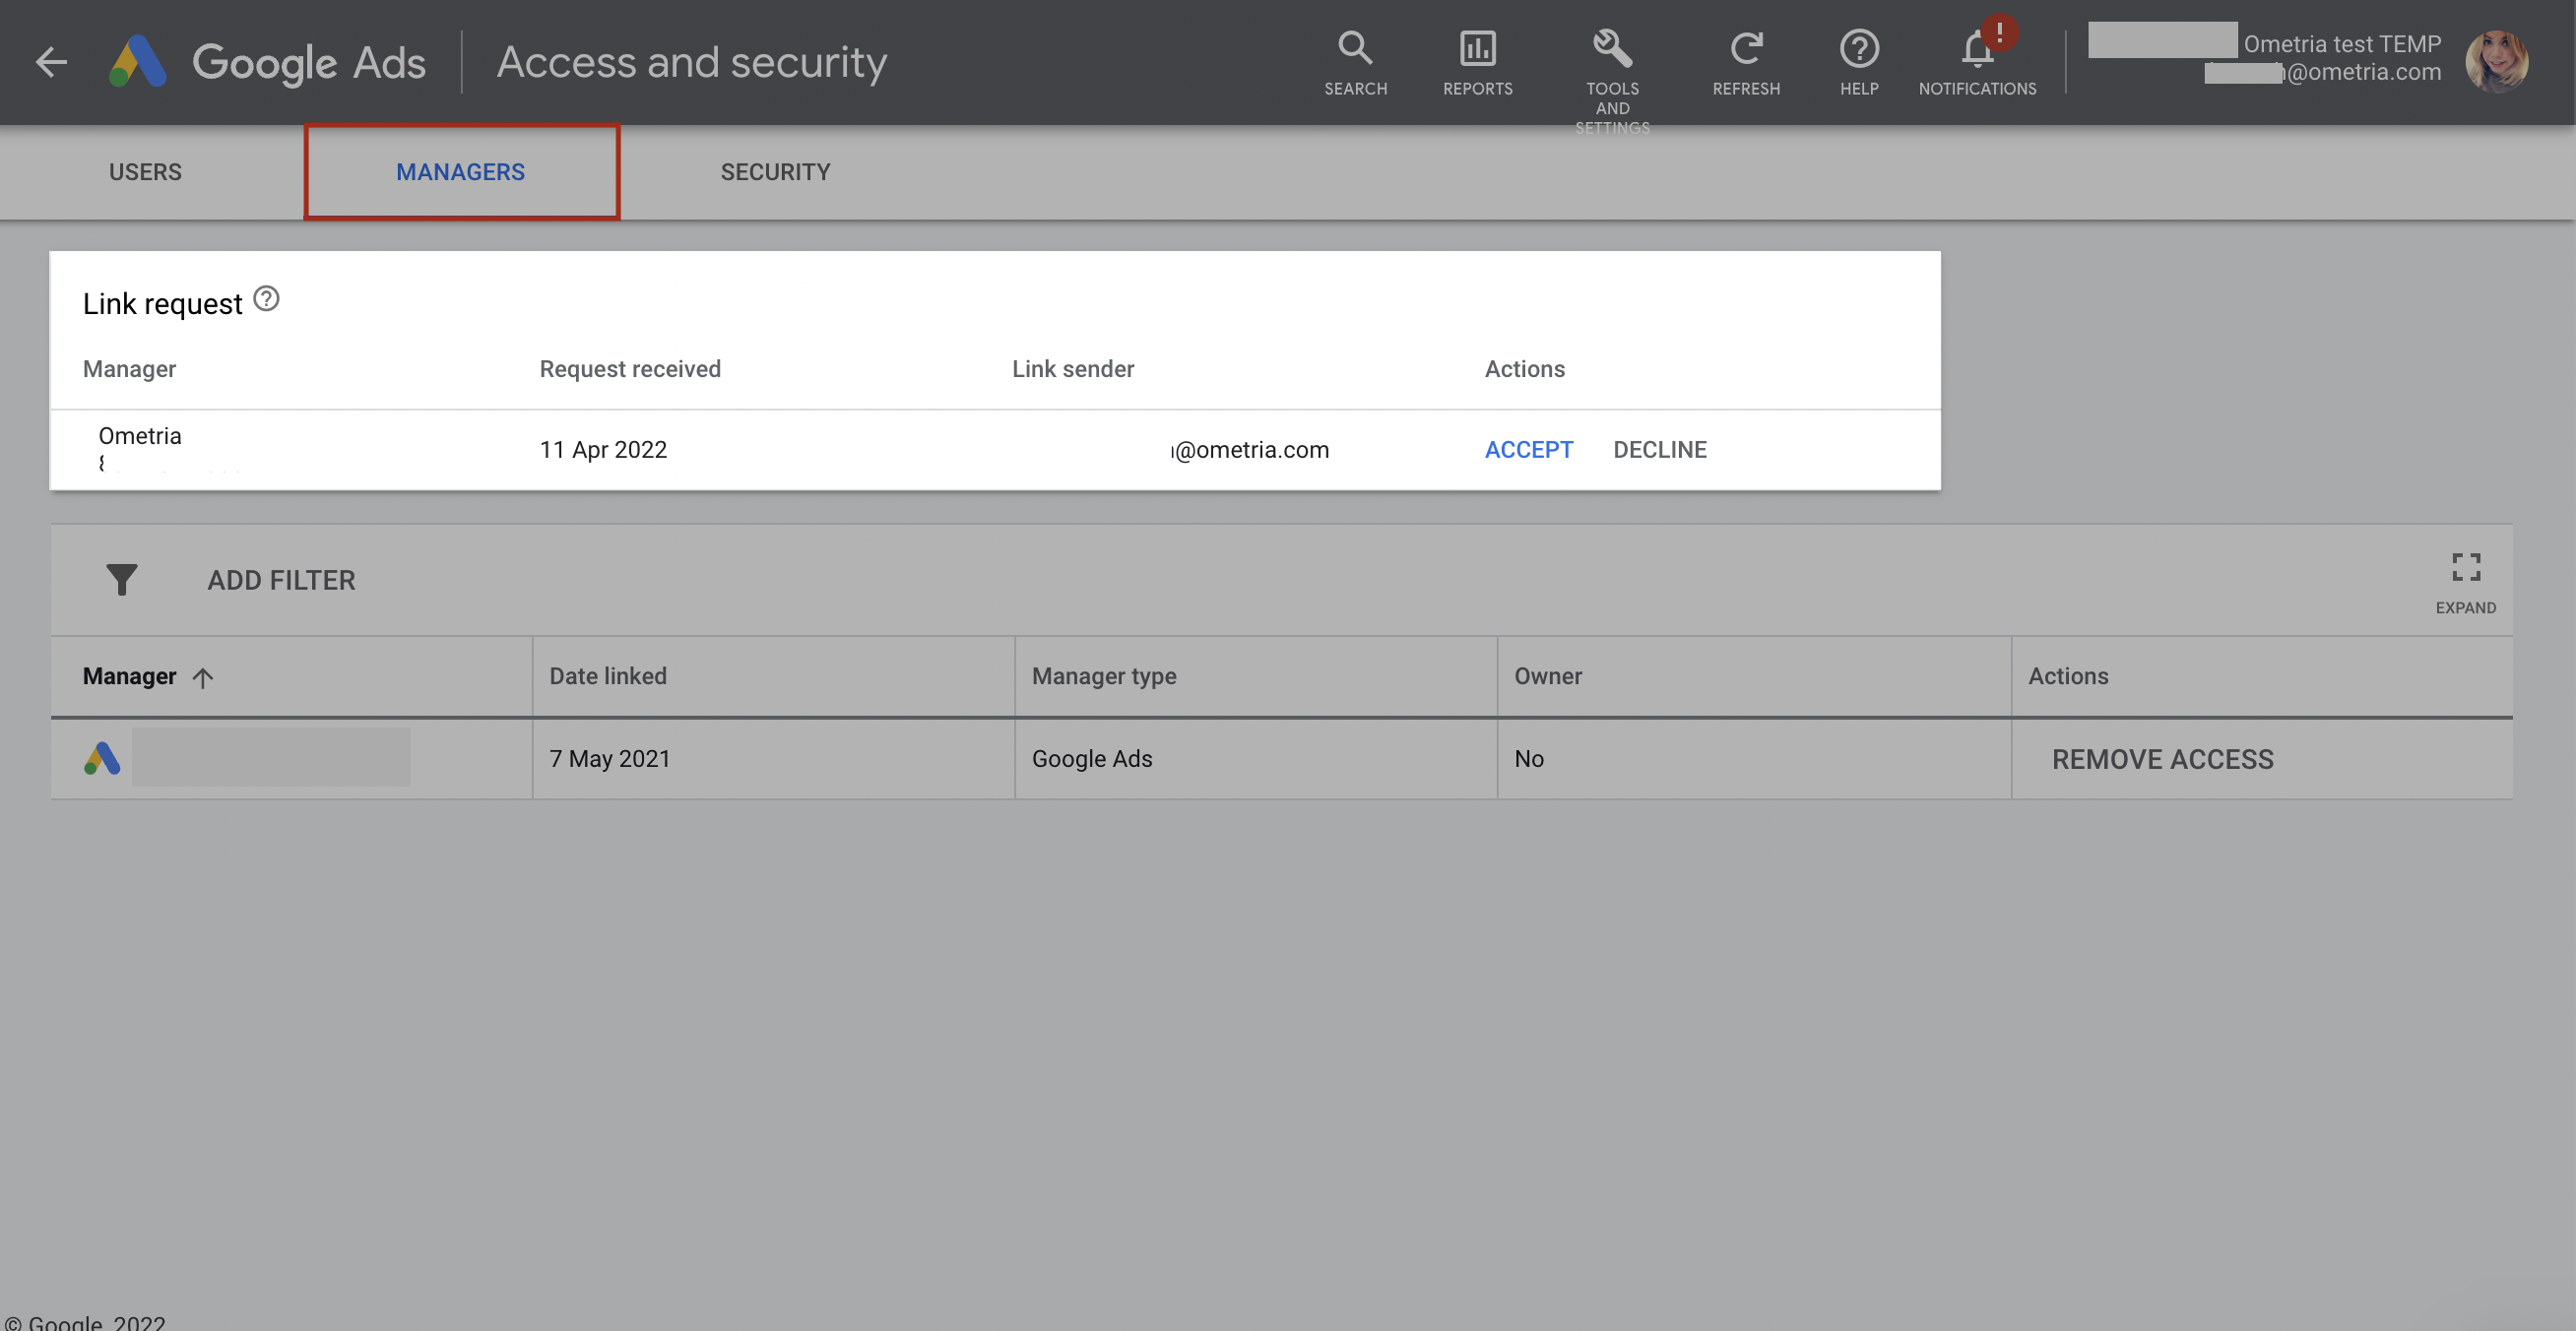Select the Managers tab
The image size is (2576, 1331).
click(x=461, y=172)
